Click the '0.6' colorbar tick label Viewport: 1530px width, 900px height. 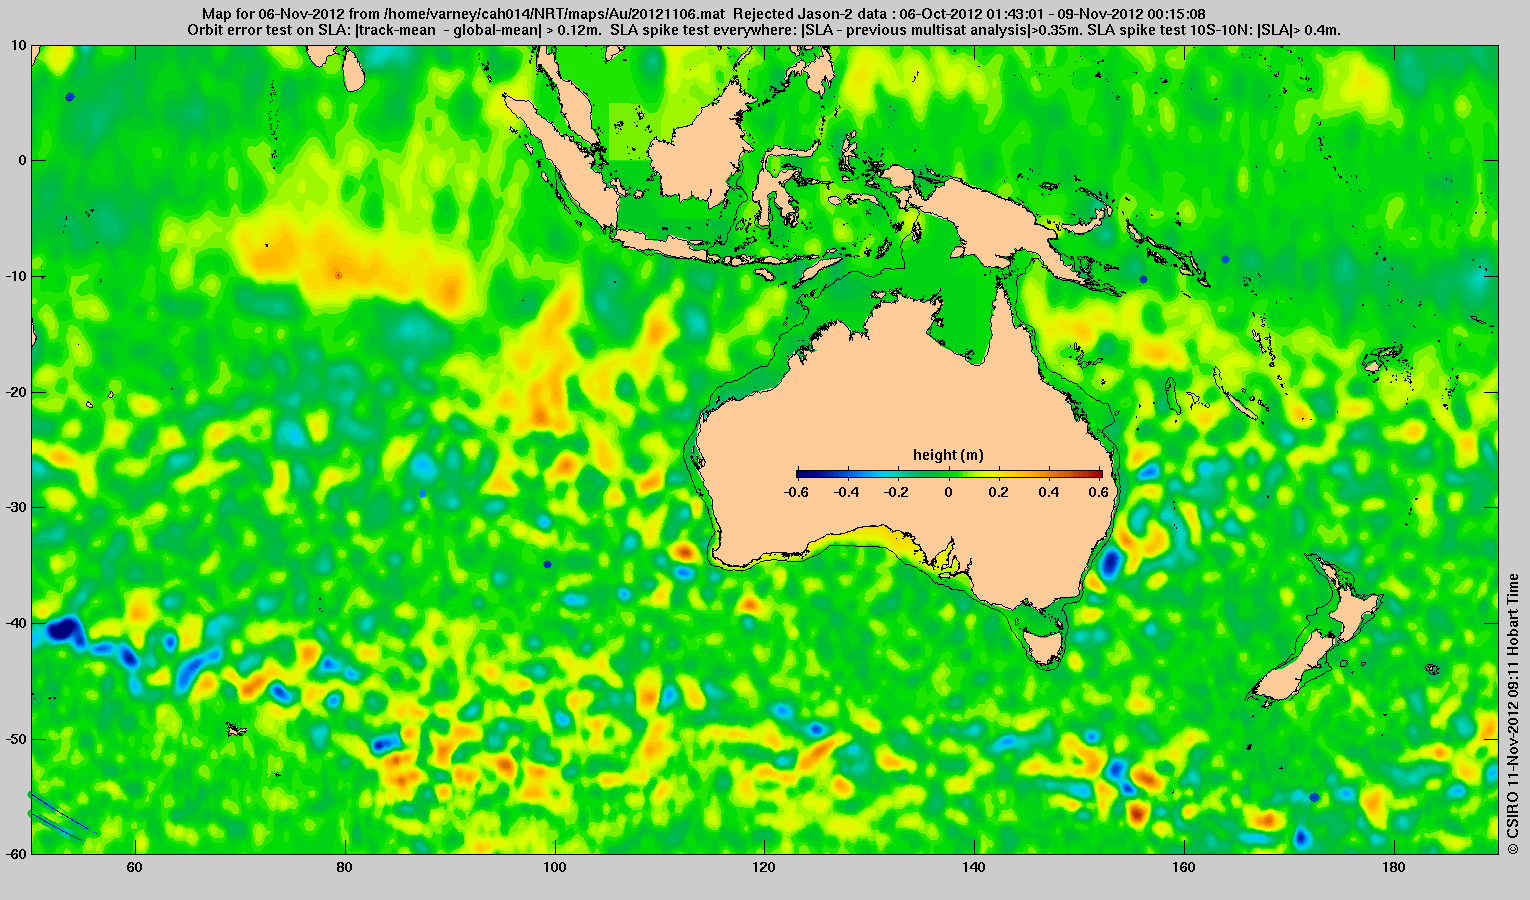click(1100, 492)
